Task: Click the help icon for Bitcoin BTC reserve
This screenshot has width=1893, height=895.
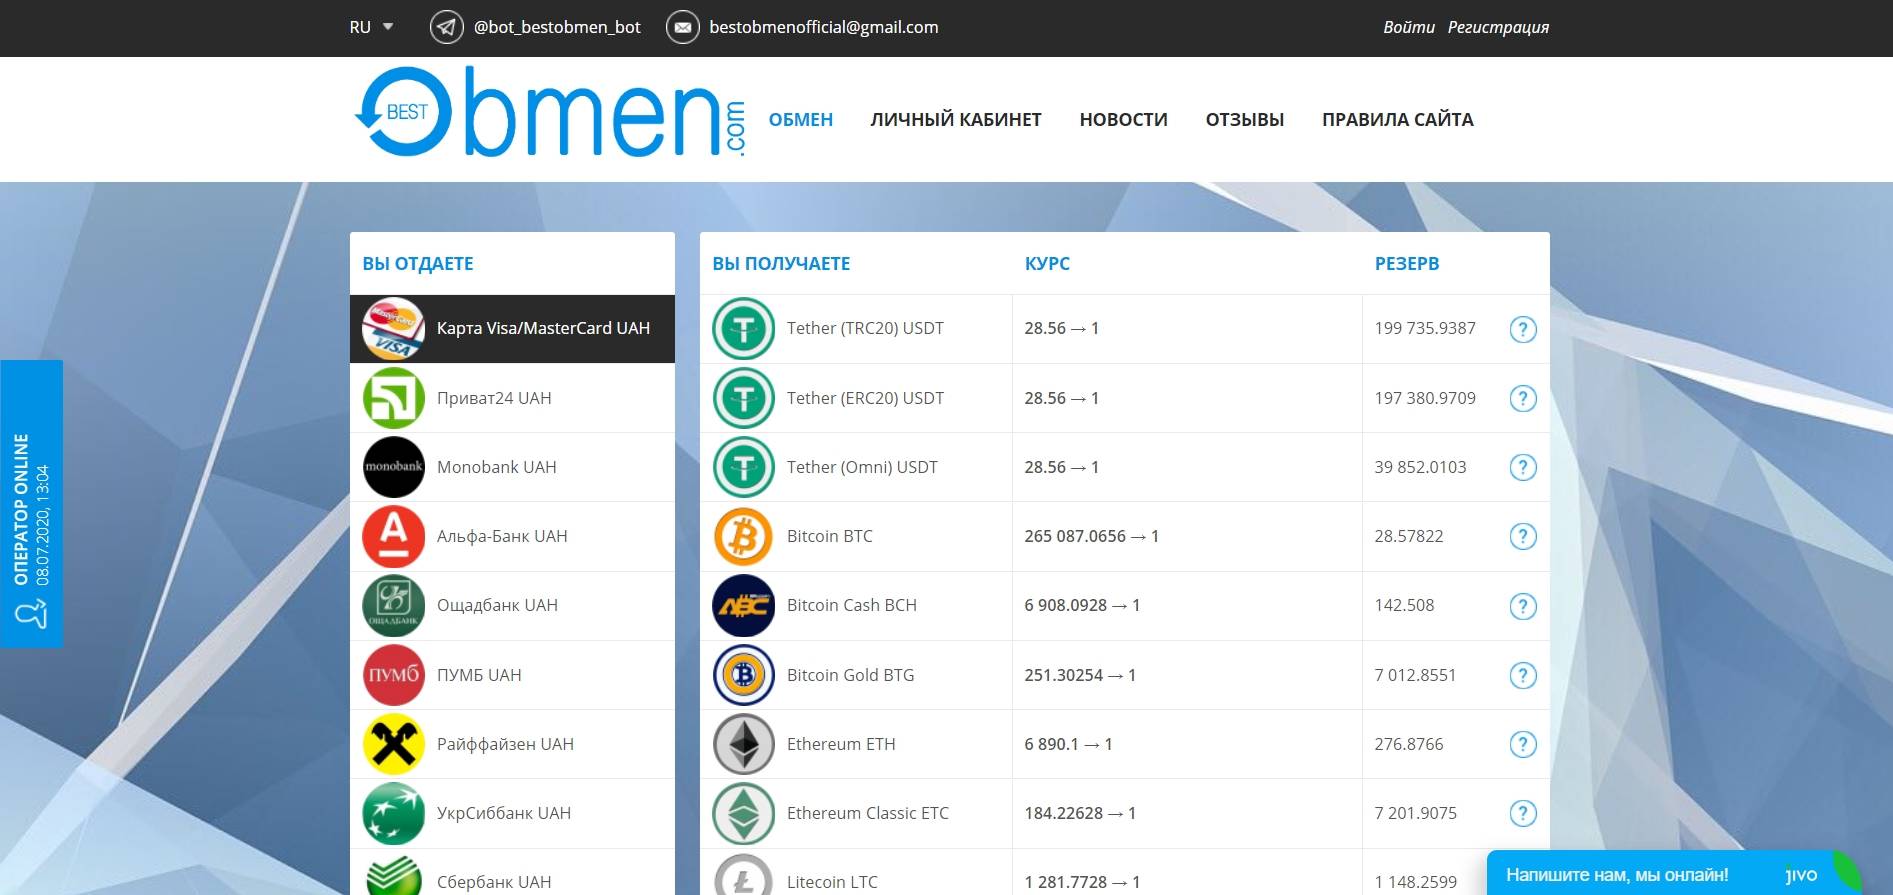Action: (x=1522, y=536)
